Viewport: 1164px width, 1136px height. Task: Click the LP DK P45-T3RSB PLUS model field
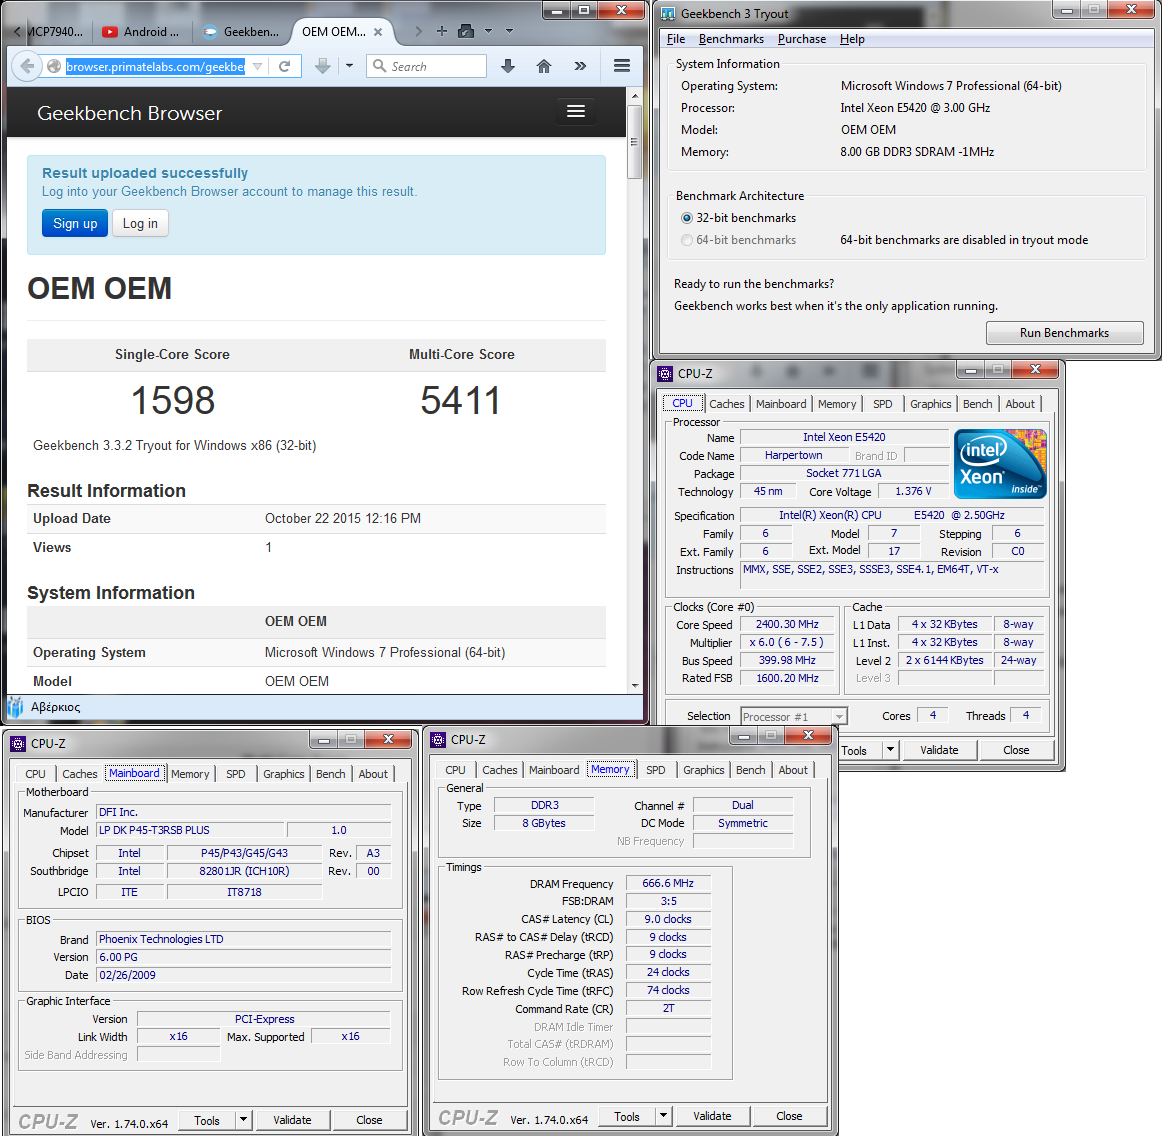[x=189, y=830]
